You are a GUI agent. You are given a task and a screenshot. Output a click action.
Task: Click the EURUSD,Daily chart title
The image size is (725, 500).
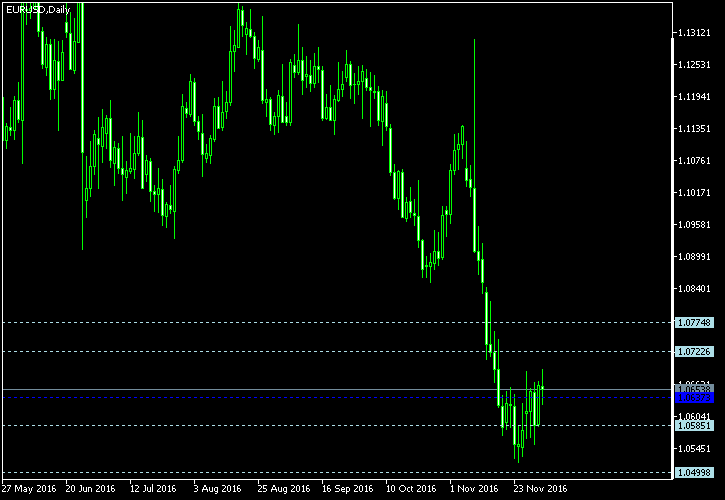pyautogui.click(x=38, y=10)
